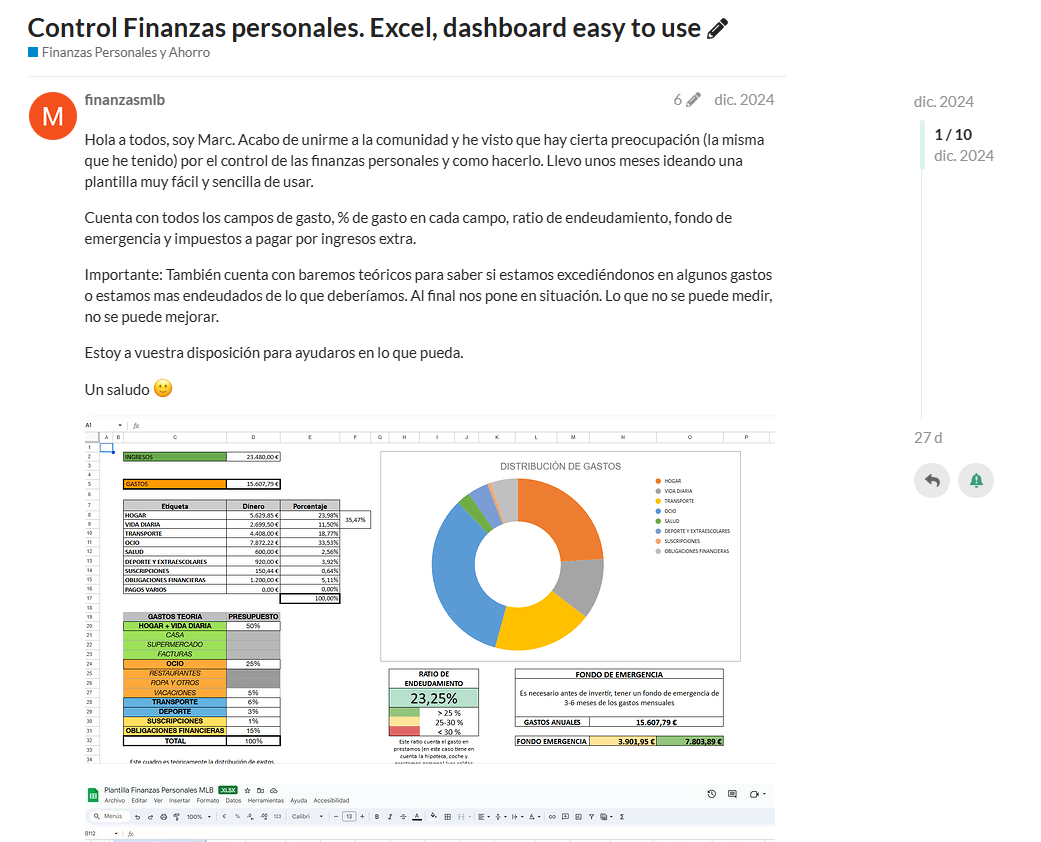Open the notification bell tracking menu
Viewport: 1041px width, 842px height.
(976, 480)
